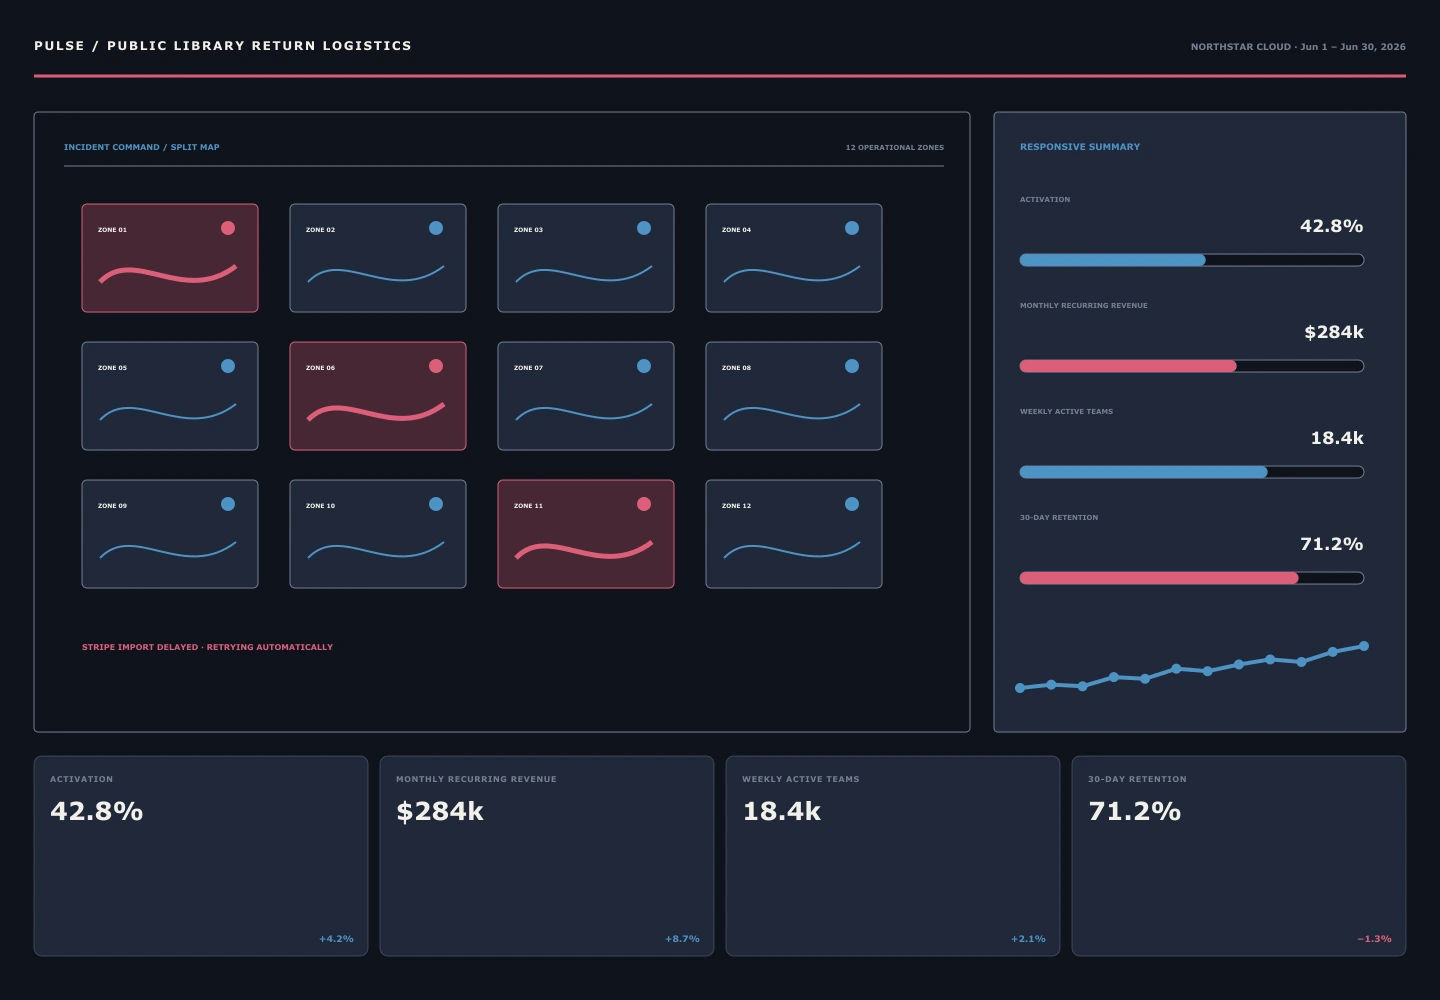Click the Weekly Active Teams progress bar
This screenshot has height=1000, width=1440.
[x=1192, y=472]
